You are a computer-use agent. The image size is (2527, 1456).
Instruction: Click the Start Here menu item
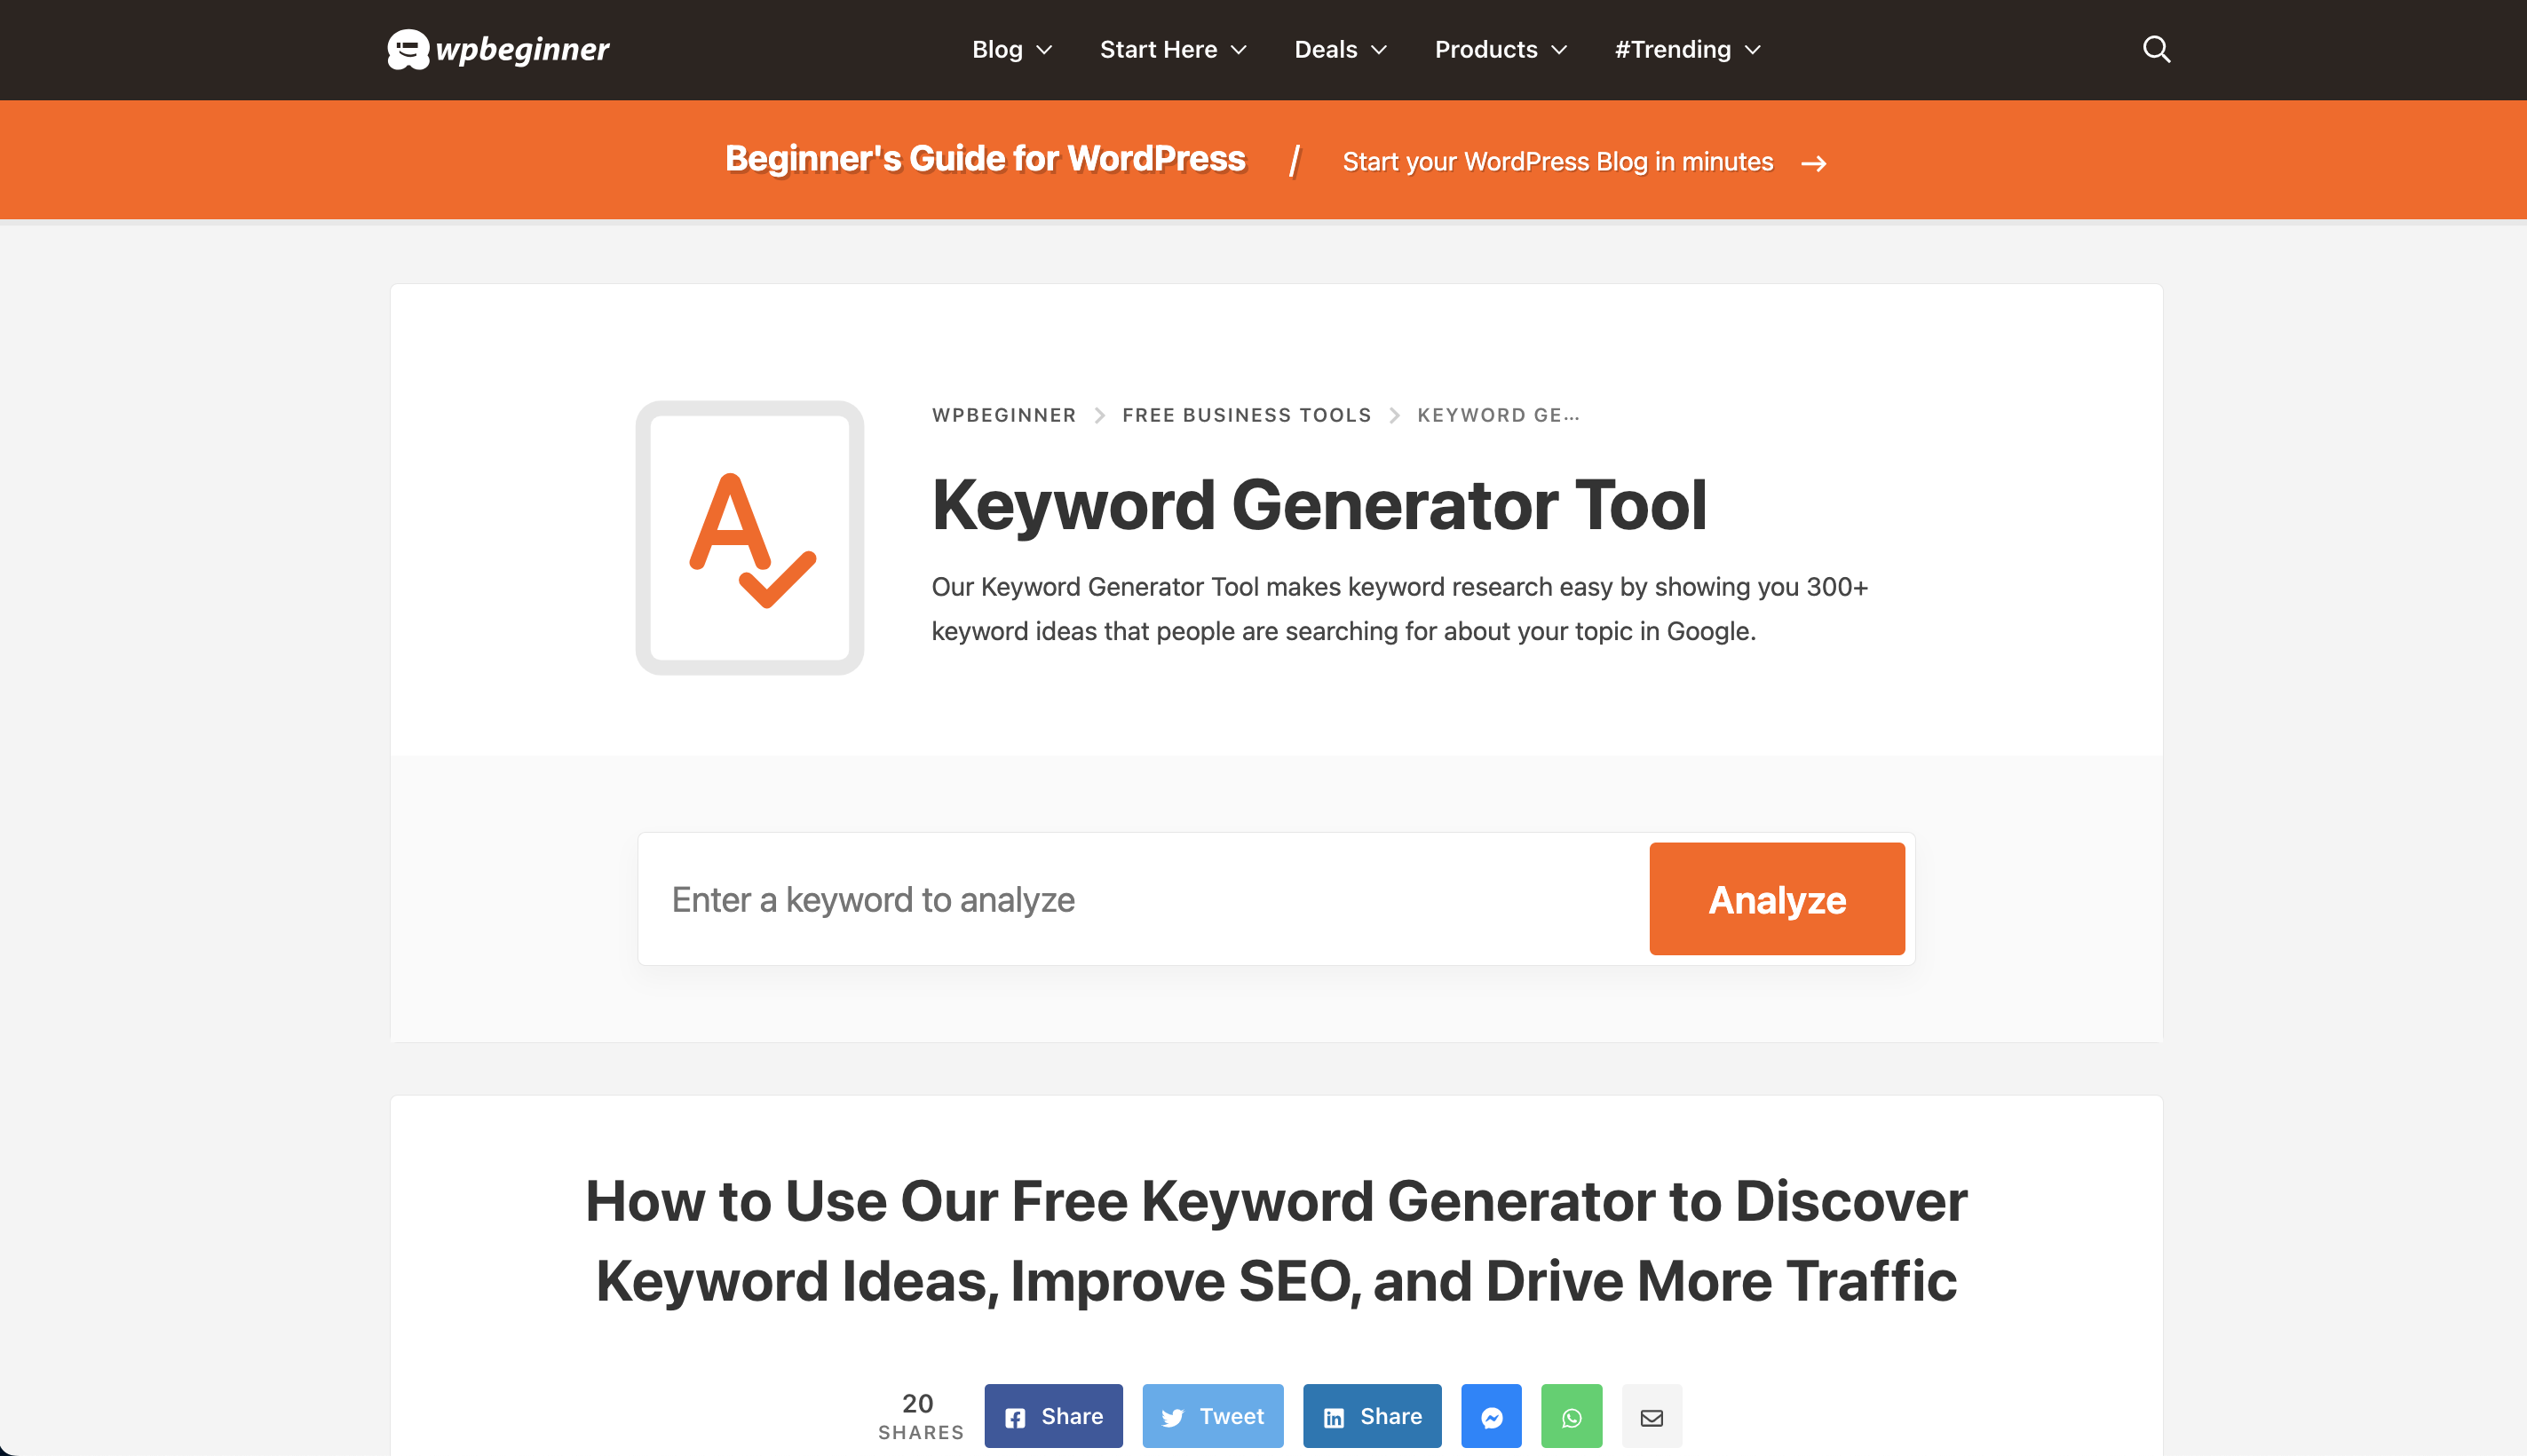pos(1173,49)
